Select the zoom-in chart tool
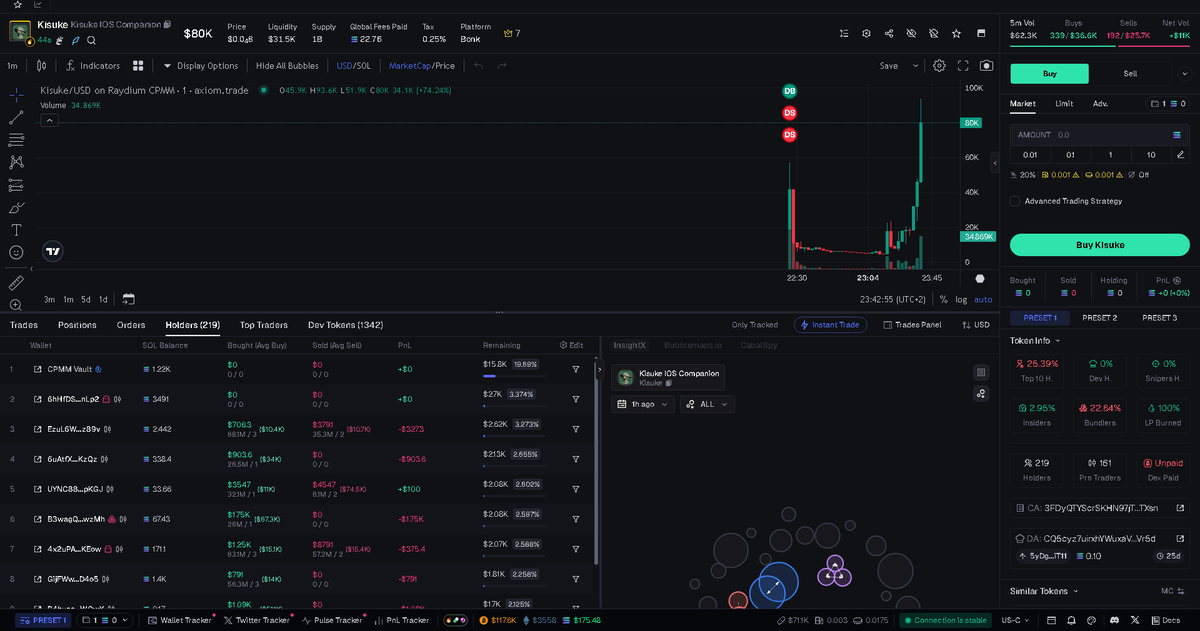The width and height of the screenshot is (1200, 631). (16, 305)
